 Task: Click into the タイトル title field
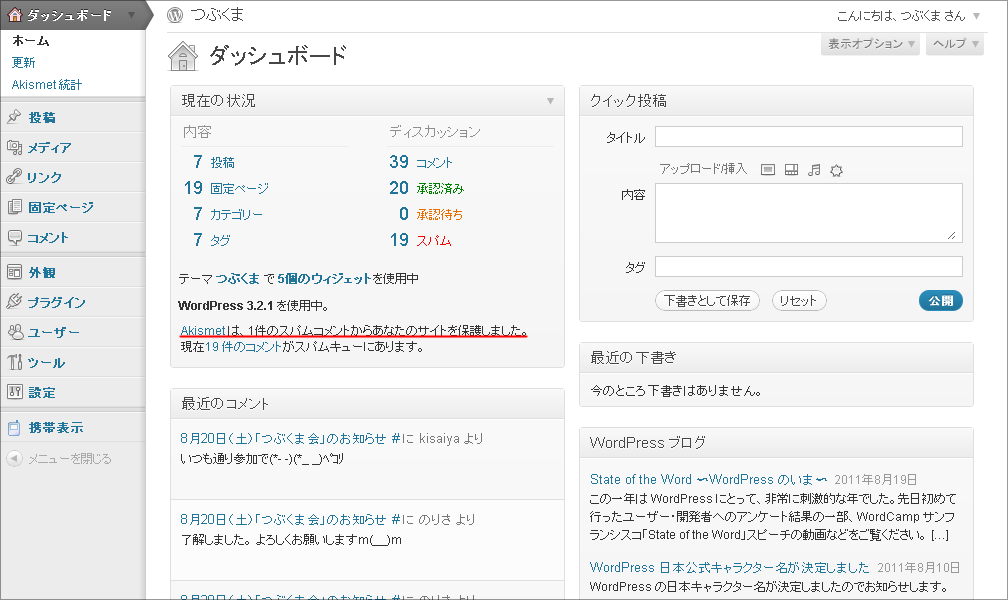click(x=809, y=136)
